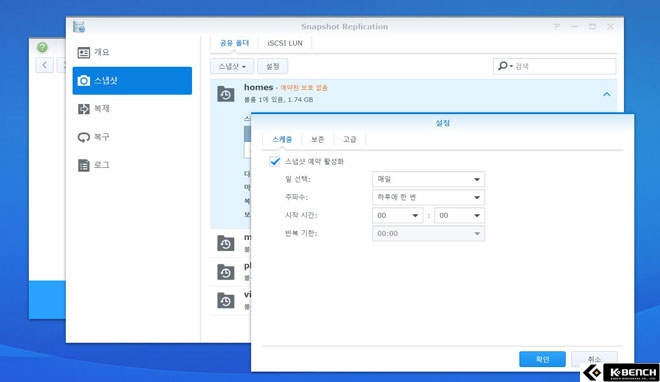Click the Snapshot Replication app icon in title bar
This screenshot has height=382, width=660.
tap(79, 27)
